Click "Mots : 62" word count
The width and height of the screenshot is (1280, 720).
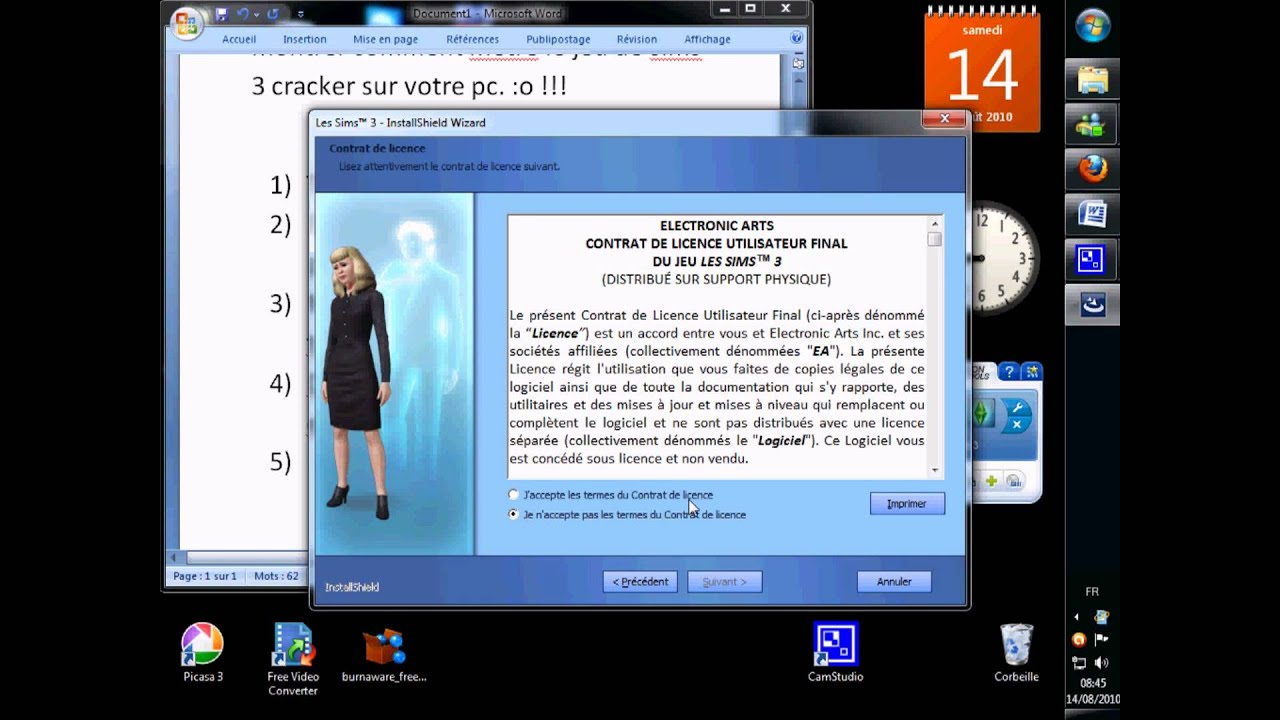[x=276, y=576]
